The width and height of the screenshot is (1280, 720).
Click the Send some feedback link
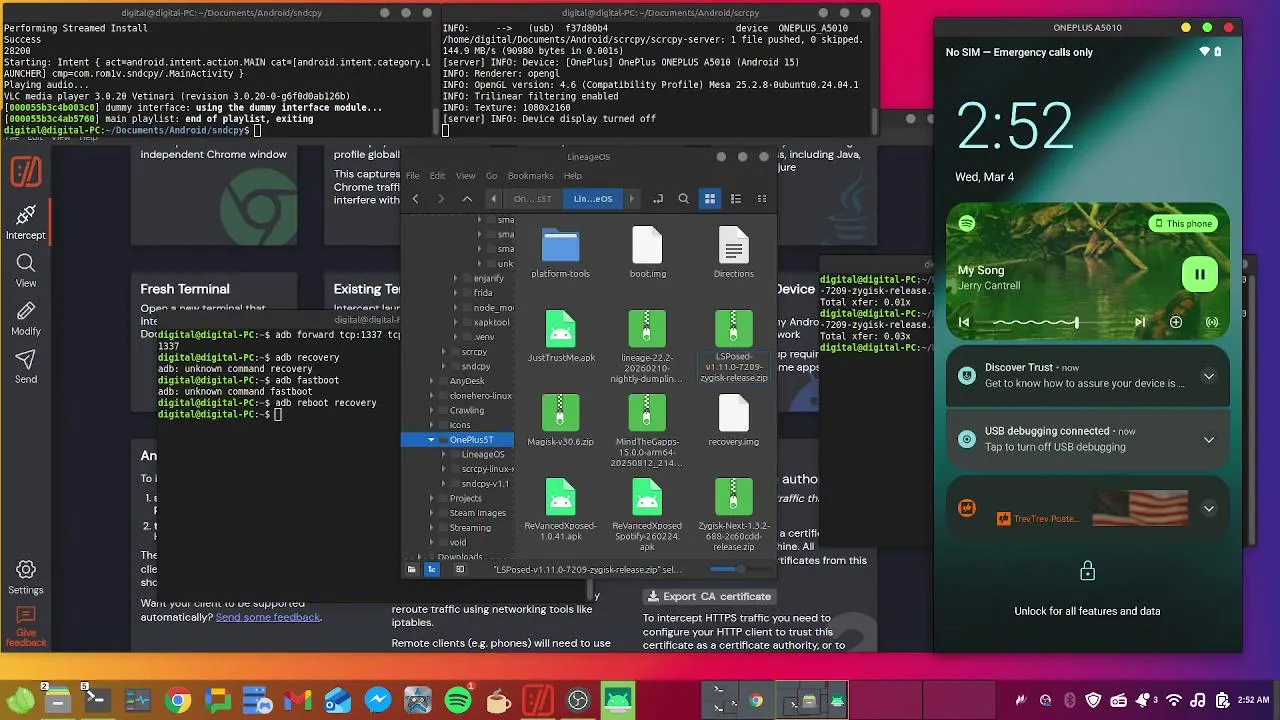268,617
